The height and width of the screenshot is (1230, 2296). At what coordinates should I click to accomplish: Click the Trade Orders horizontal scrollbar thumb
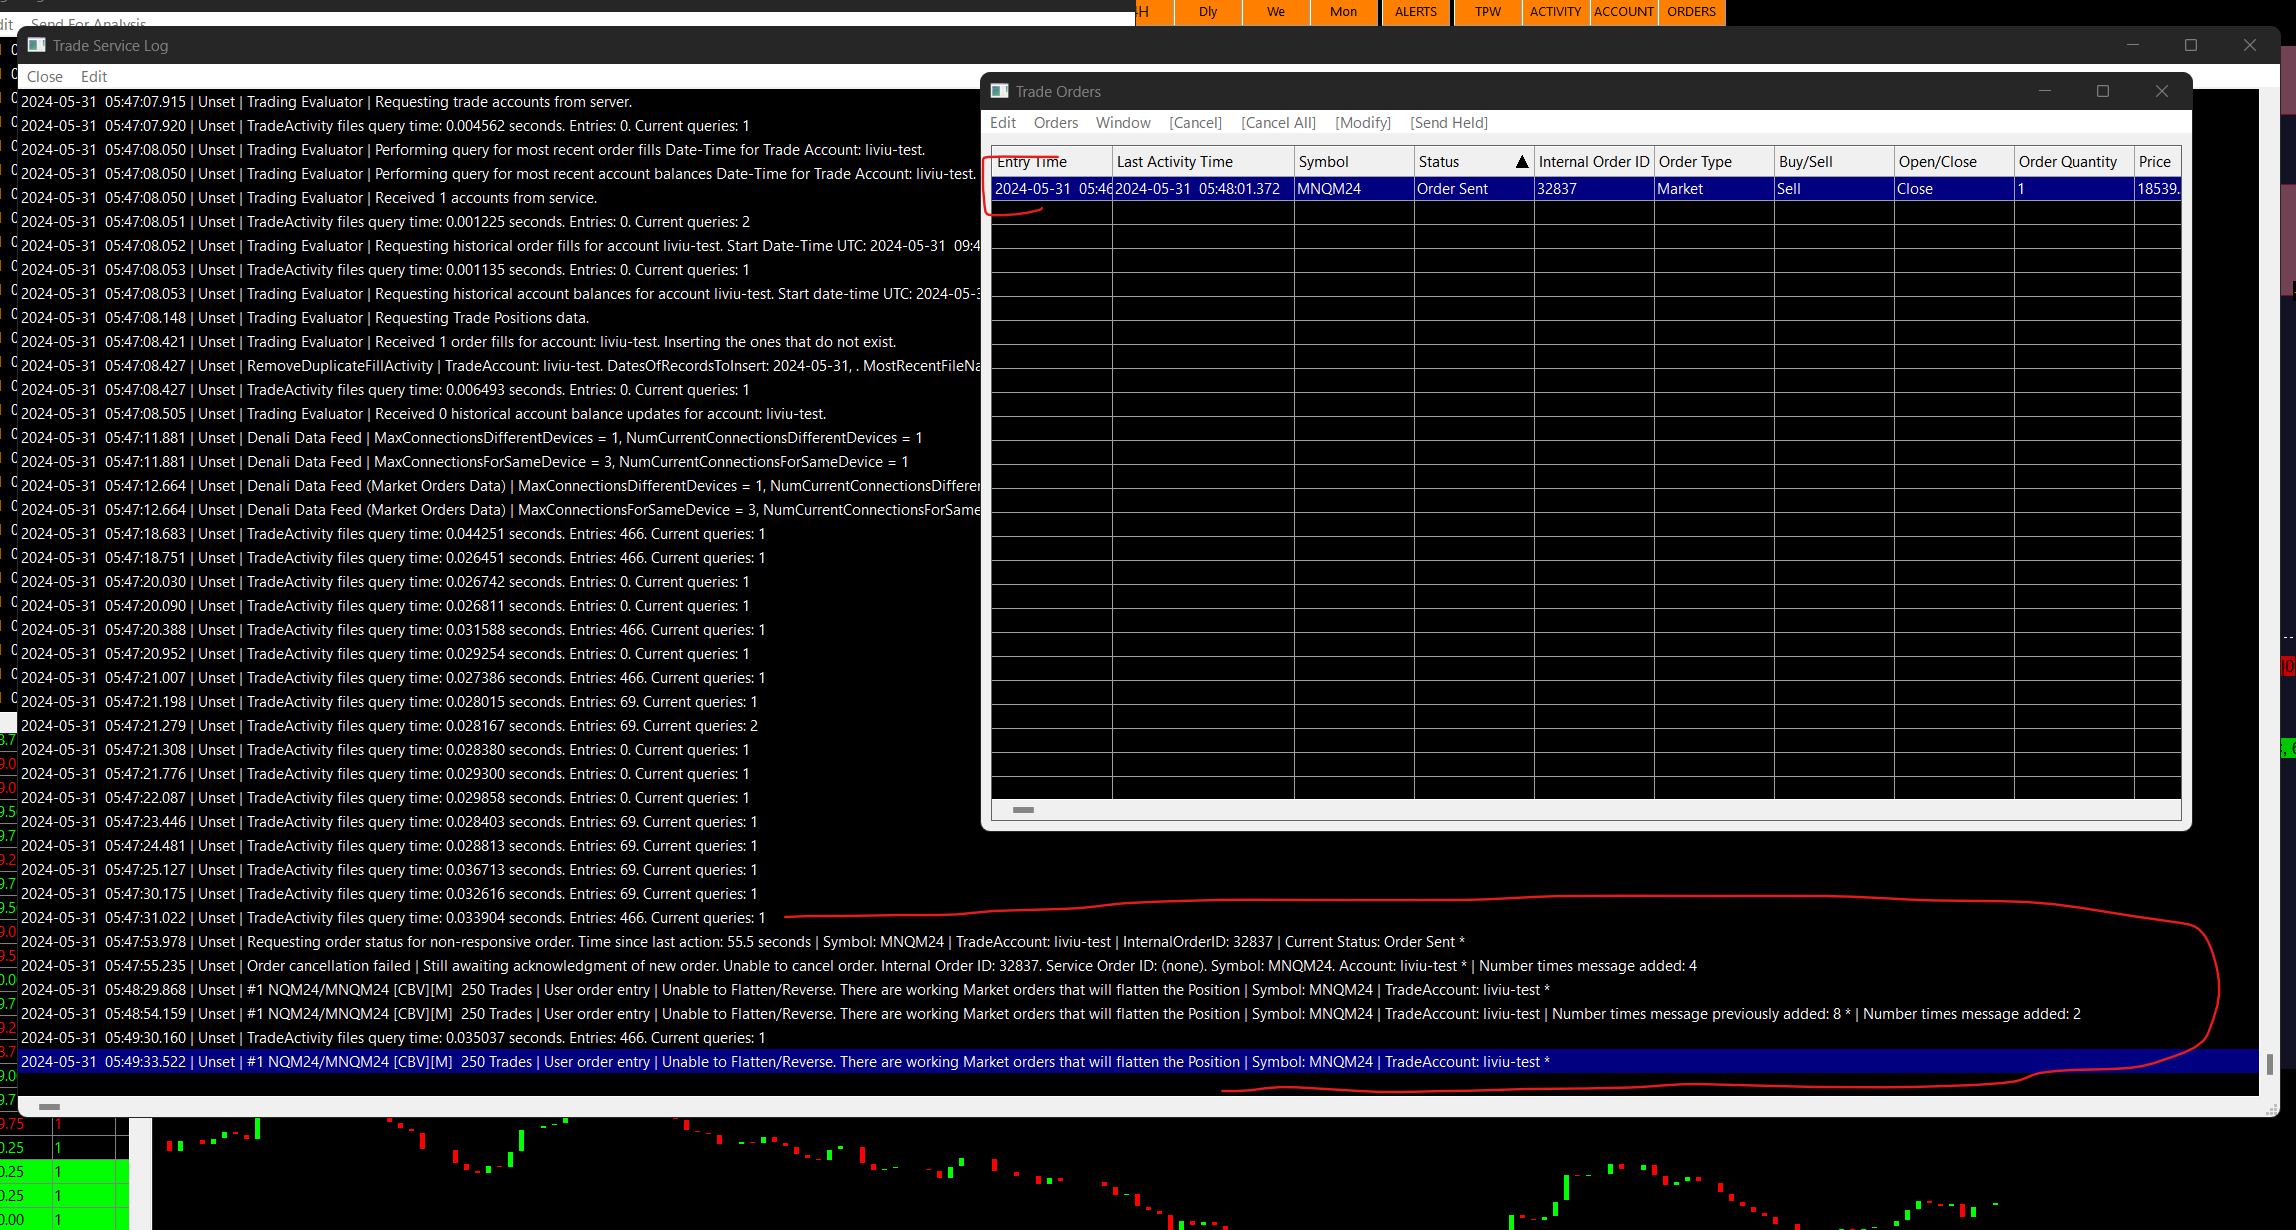click(x=1023, y=810)
